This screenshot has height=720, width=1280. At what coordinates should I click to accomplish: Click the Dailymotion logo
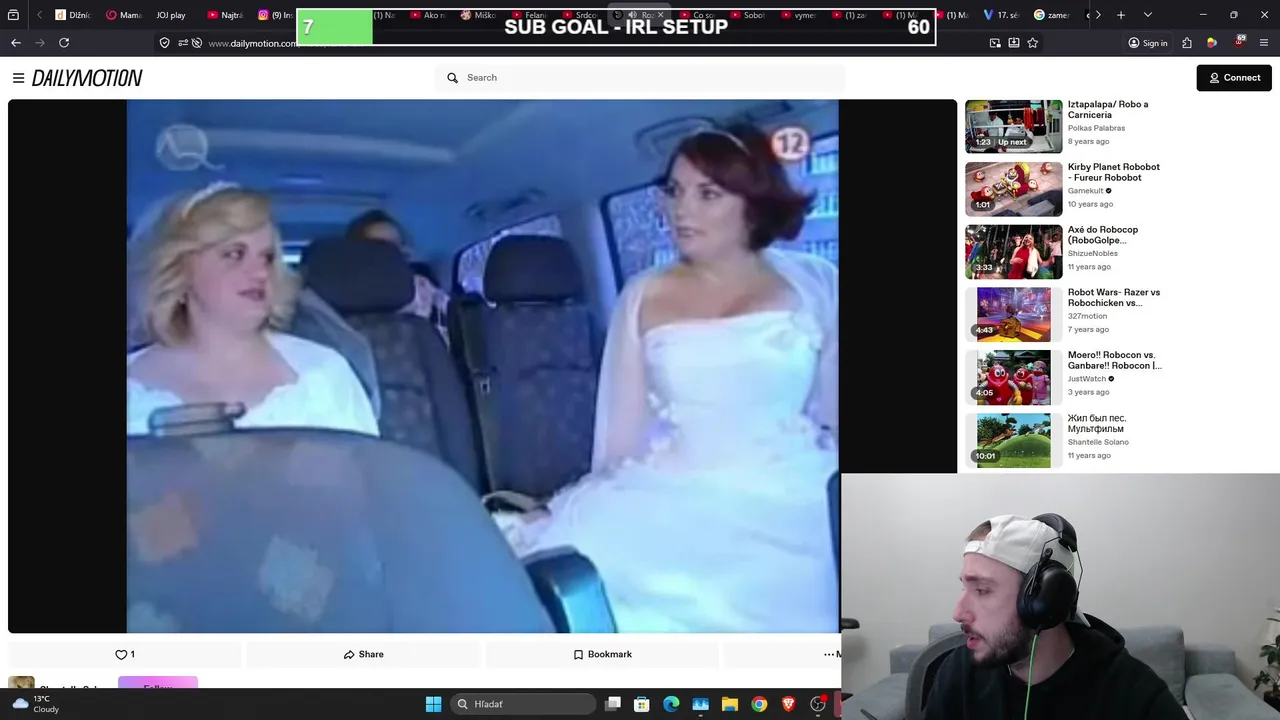[x=87, y=78]
